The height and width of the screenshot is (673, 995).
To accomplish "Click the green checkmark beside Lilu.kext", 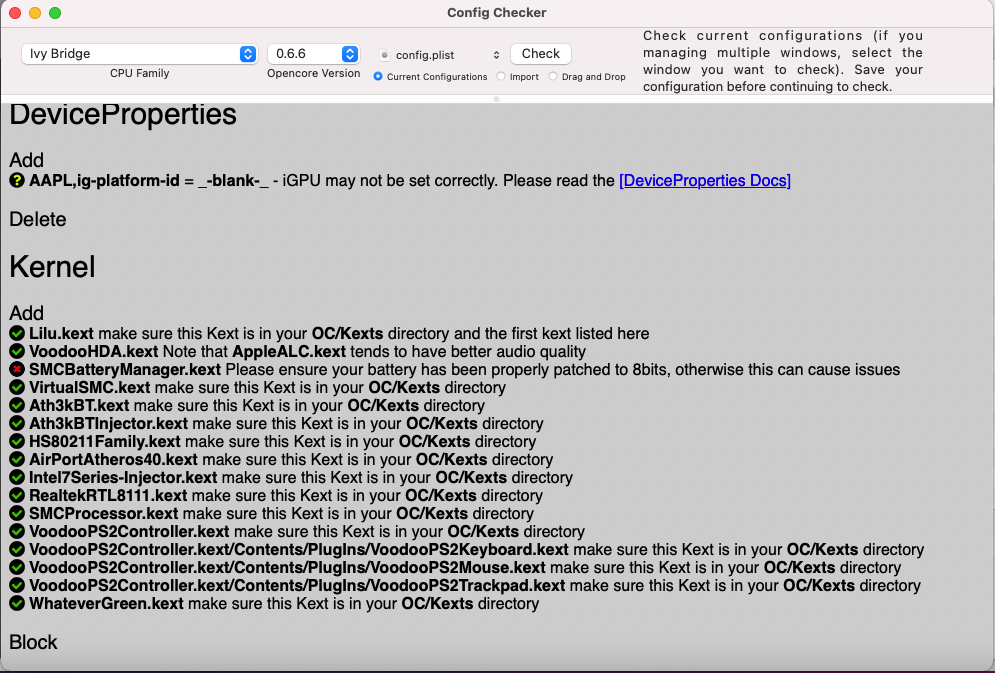I will [17, 333].
